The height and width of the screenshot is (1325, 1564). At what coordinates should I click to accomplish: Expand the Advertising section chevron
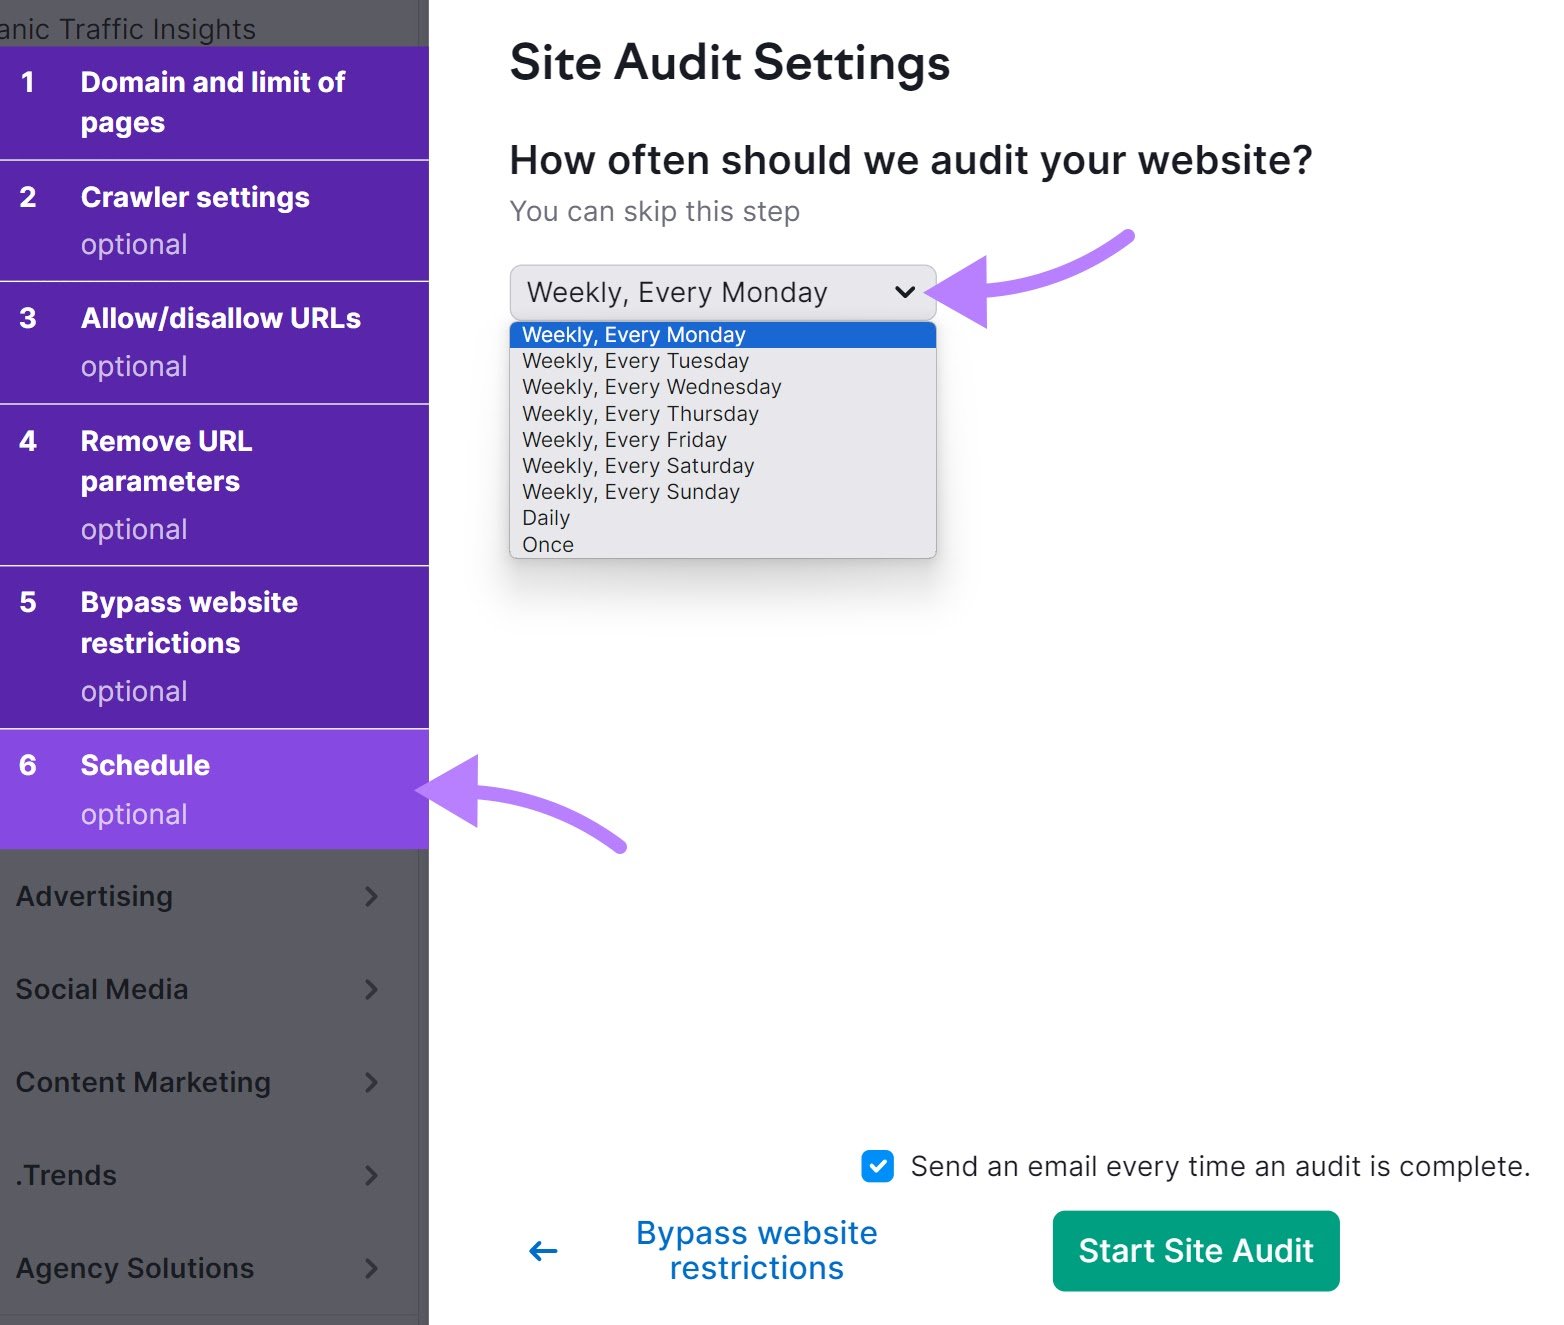[372, 897]
